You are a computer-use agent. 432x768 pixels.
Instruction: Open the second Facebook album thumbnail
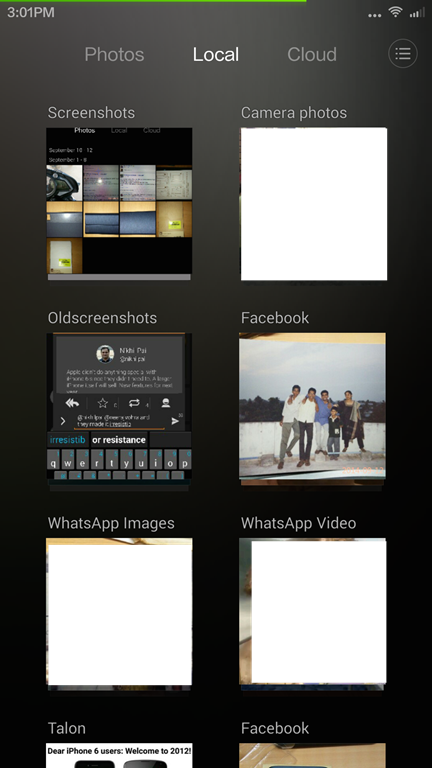312,755
